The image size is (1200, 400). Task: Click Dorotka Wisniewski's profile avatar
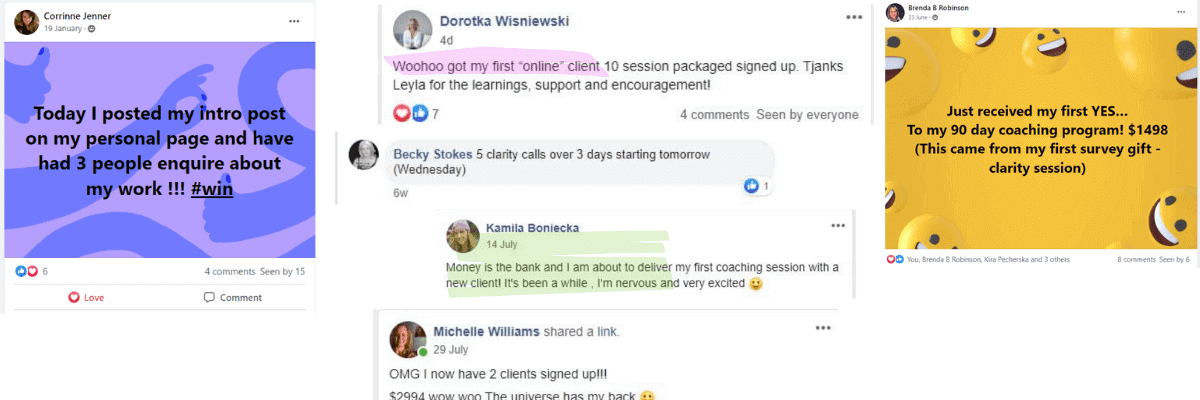click(x=412, y=29)
